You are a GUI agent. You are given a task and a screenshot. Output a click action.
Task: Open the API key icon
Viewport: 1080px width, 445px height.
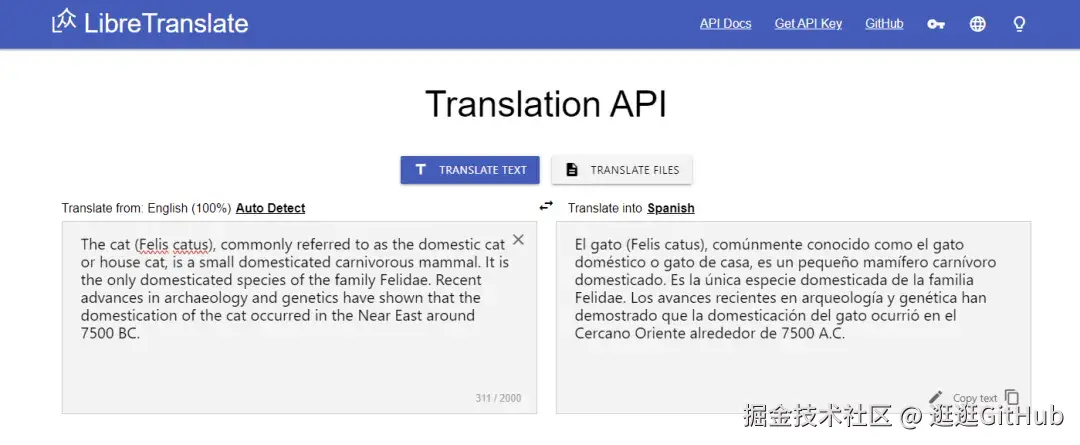(x=936, y=24)
